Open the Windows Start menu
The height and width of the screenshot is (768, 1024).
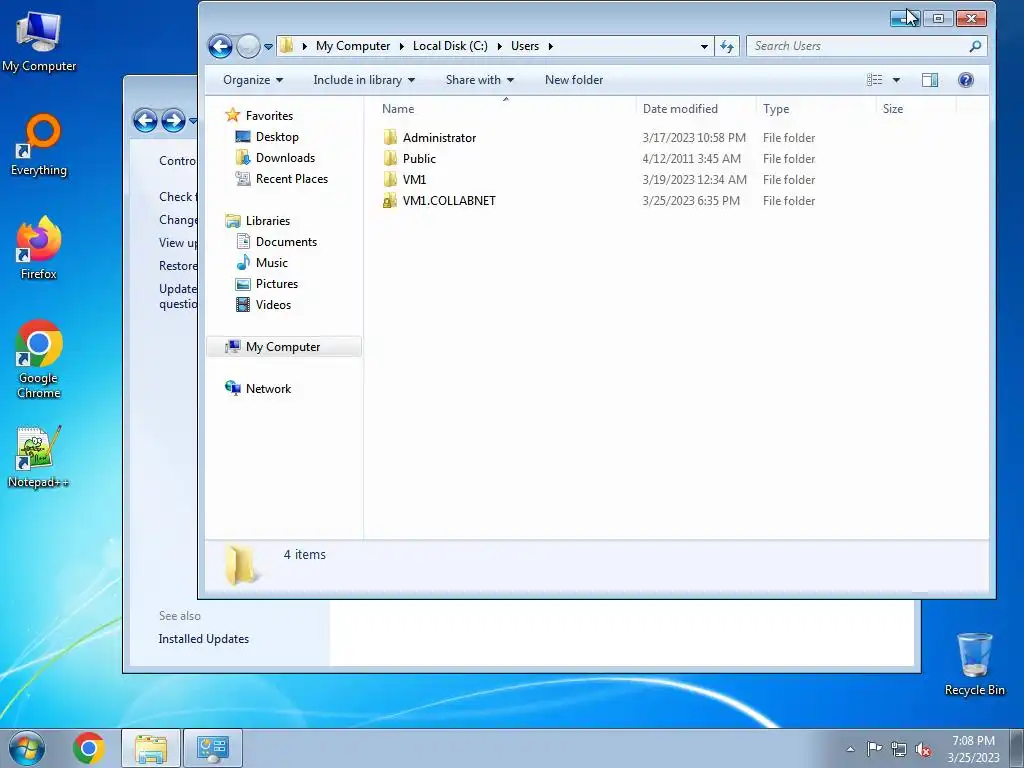pos(27,748)
